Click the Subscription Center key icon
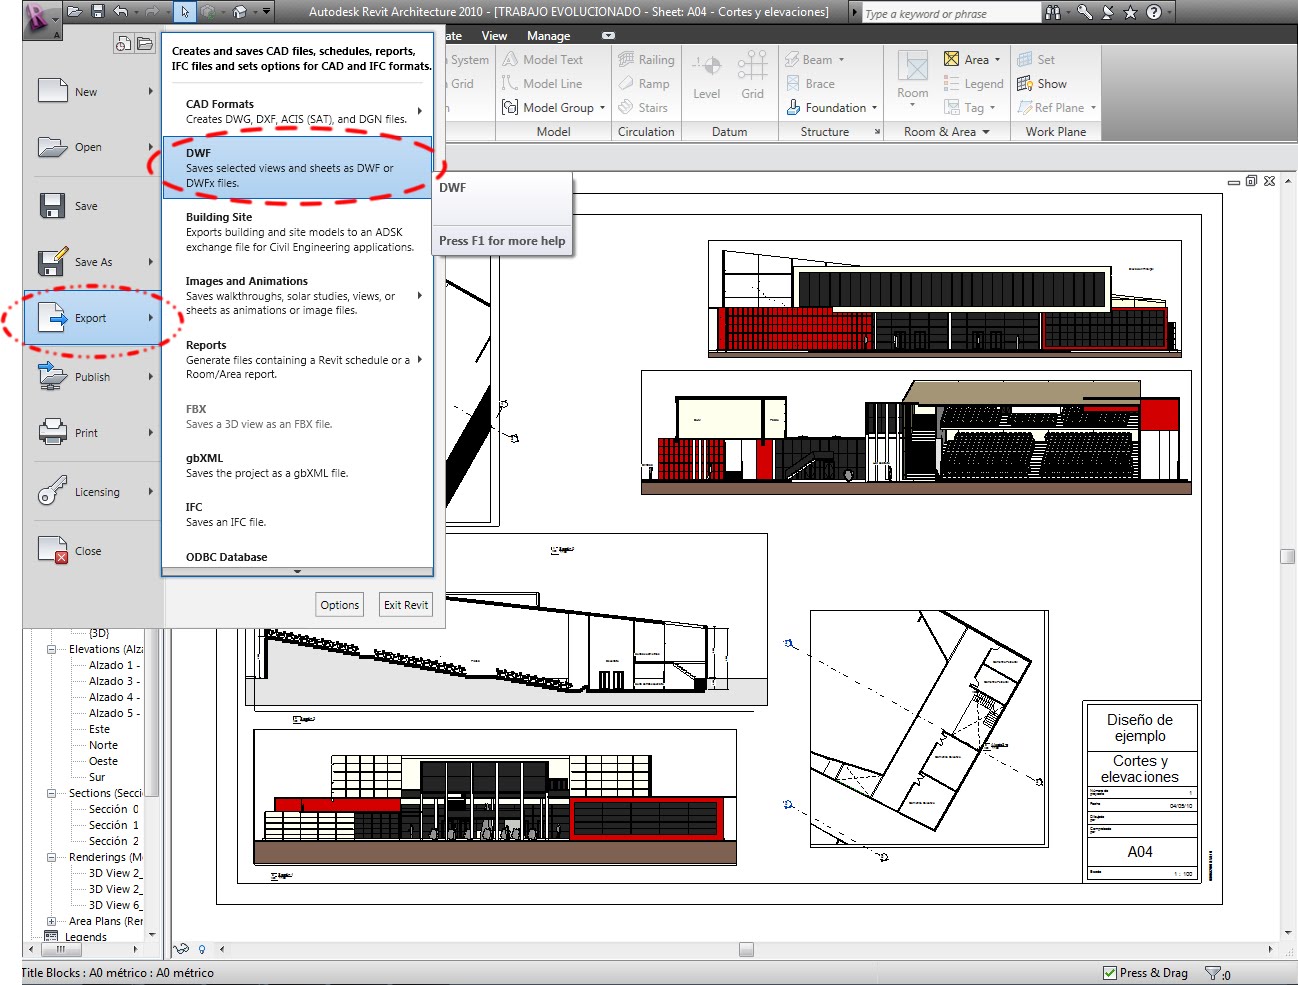 (x=1084, y=12)
